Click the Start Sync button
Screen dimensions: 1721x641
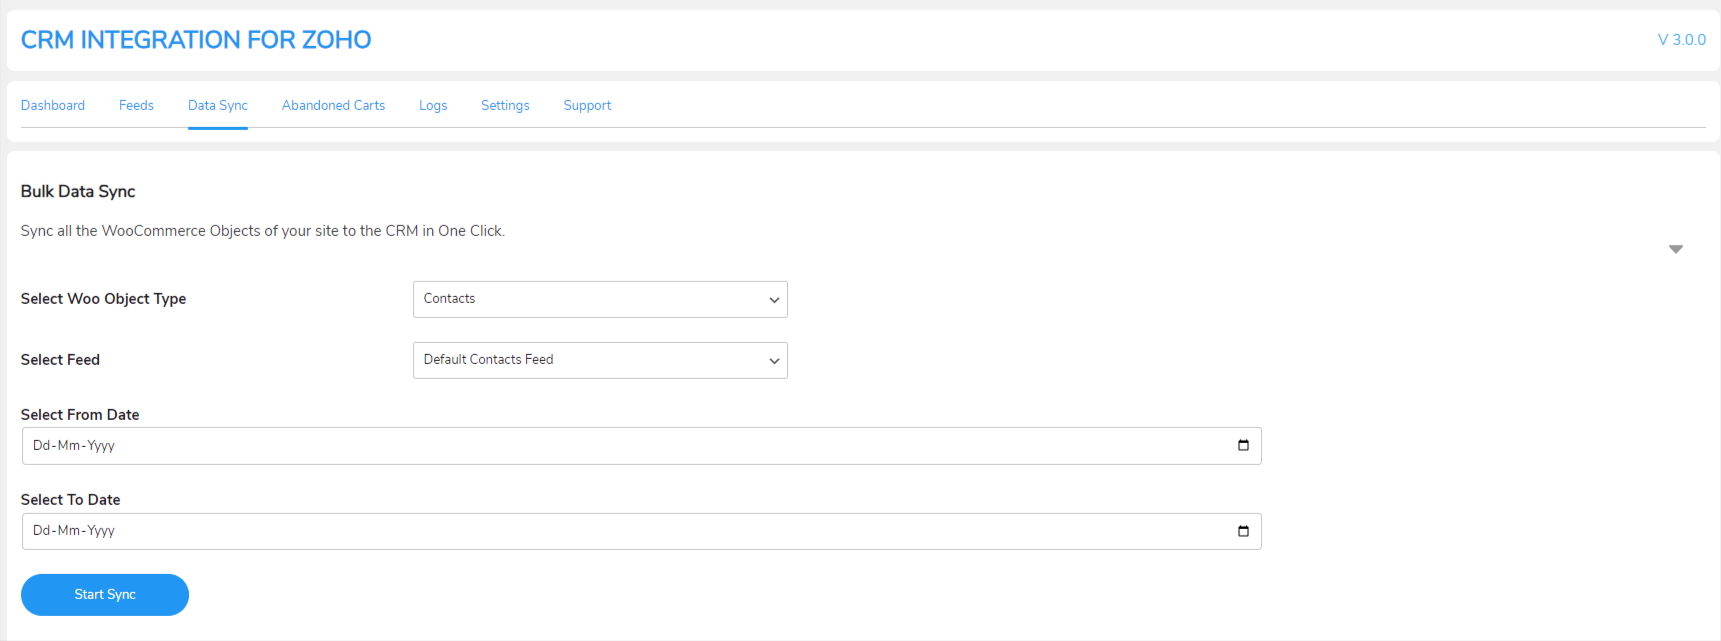tap(105, 595)
